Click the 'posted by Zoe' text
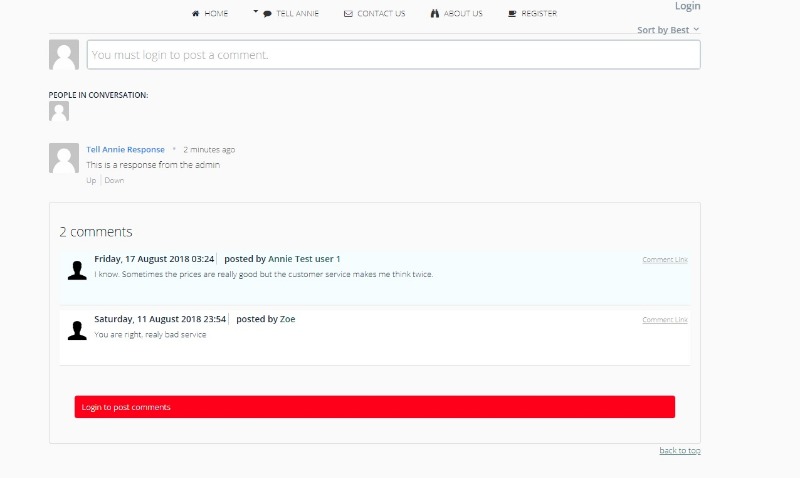This screenshot has height=478, width=800. (x=266, y=319)
